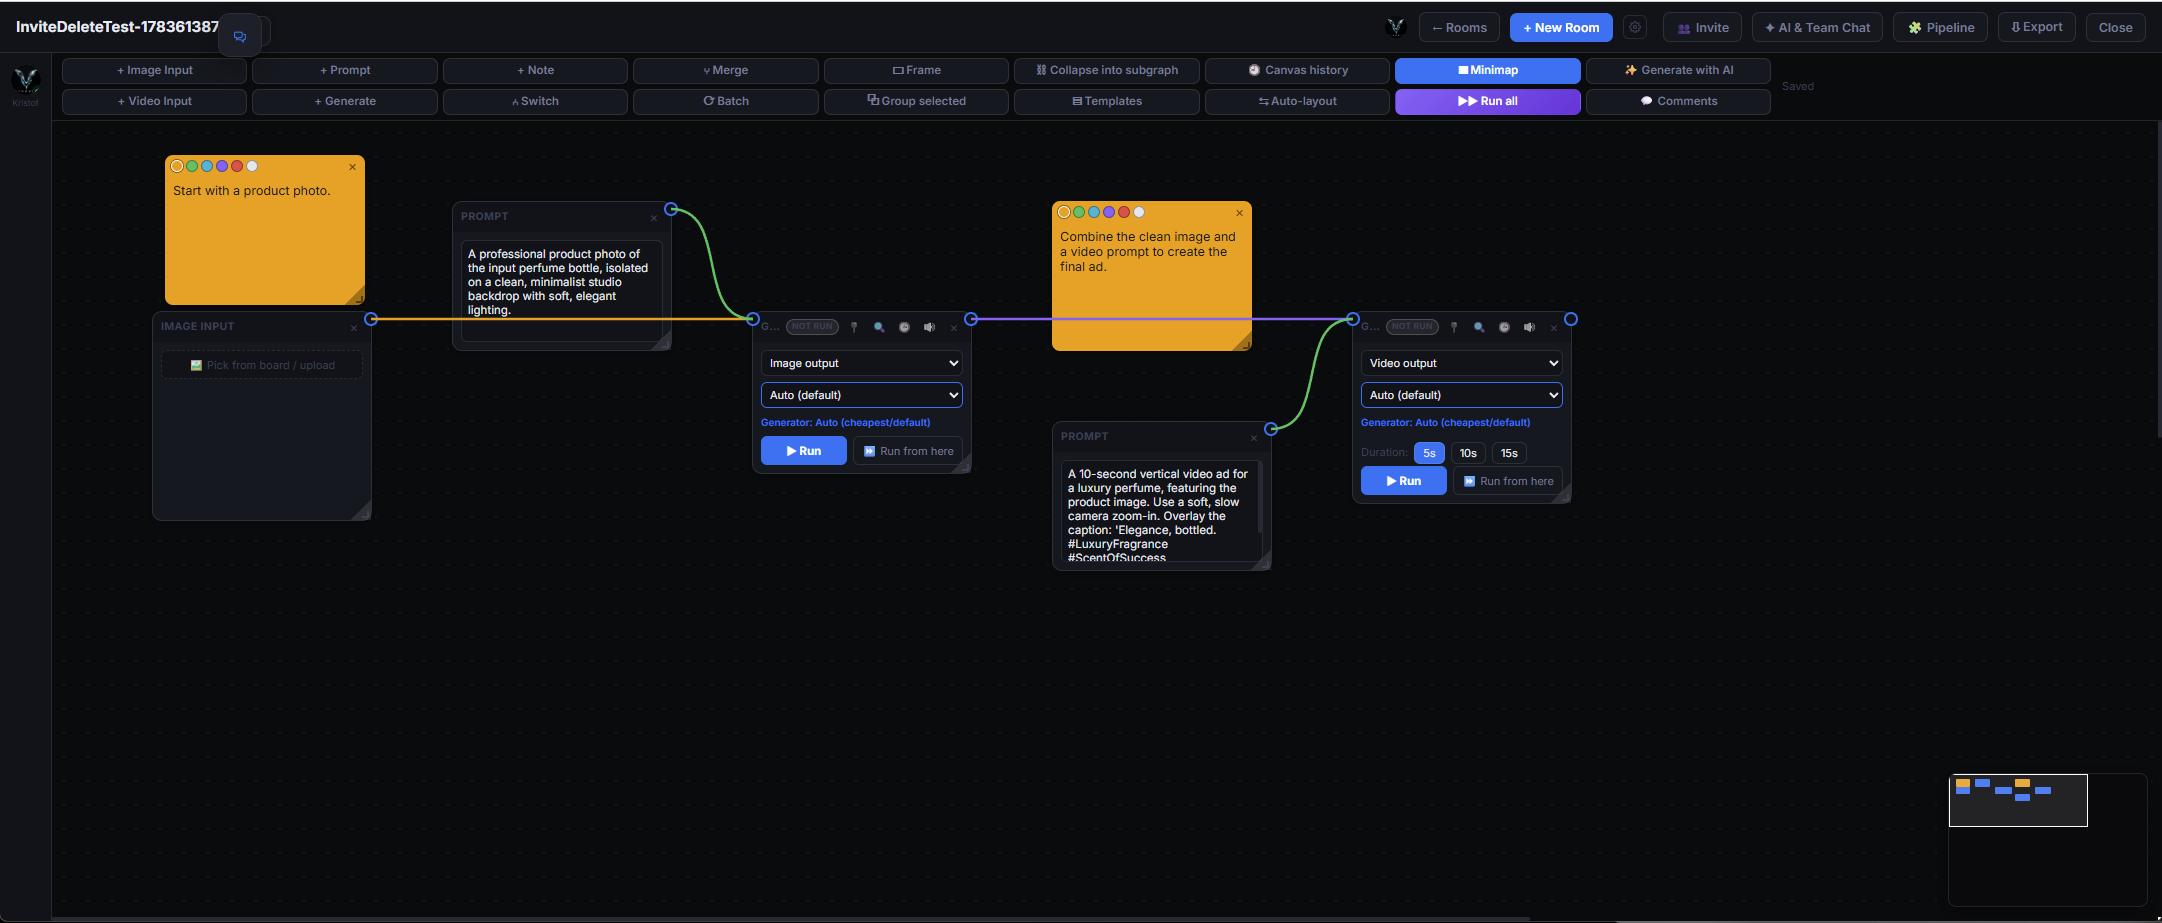Click the magnifier icon on the Image output node
Screen dimensions: 2162x923
(x=879, y=327)
